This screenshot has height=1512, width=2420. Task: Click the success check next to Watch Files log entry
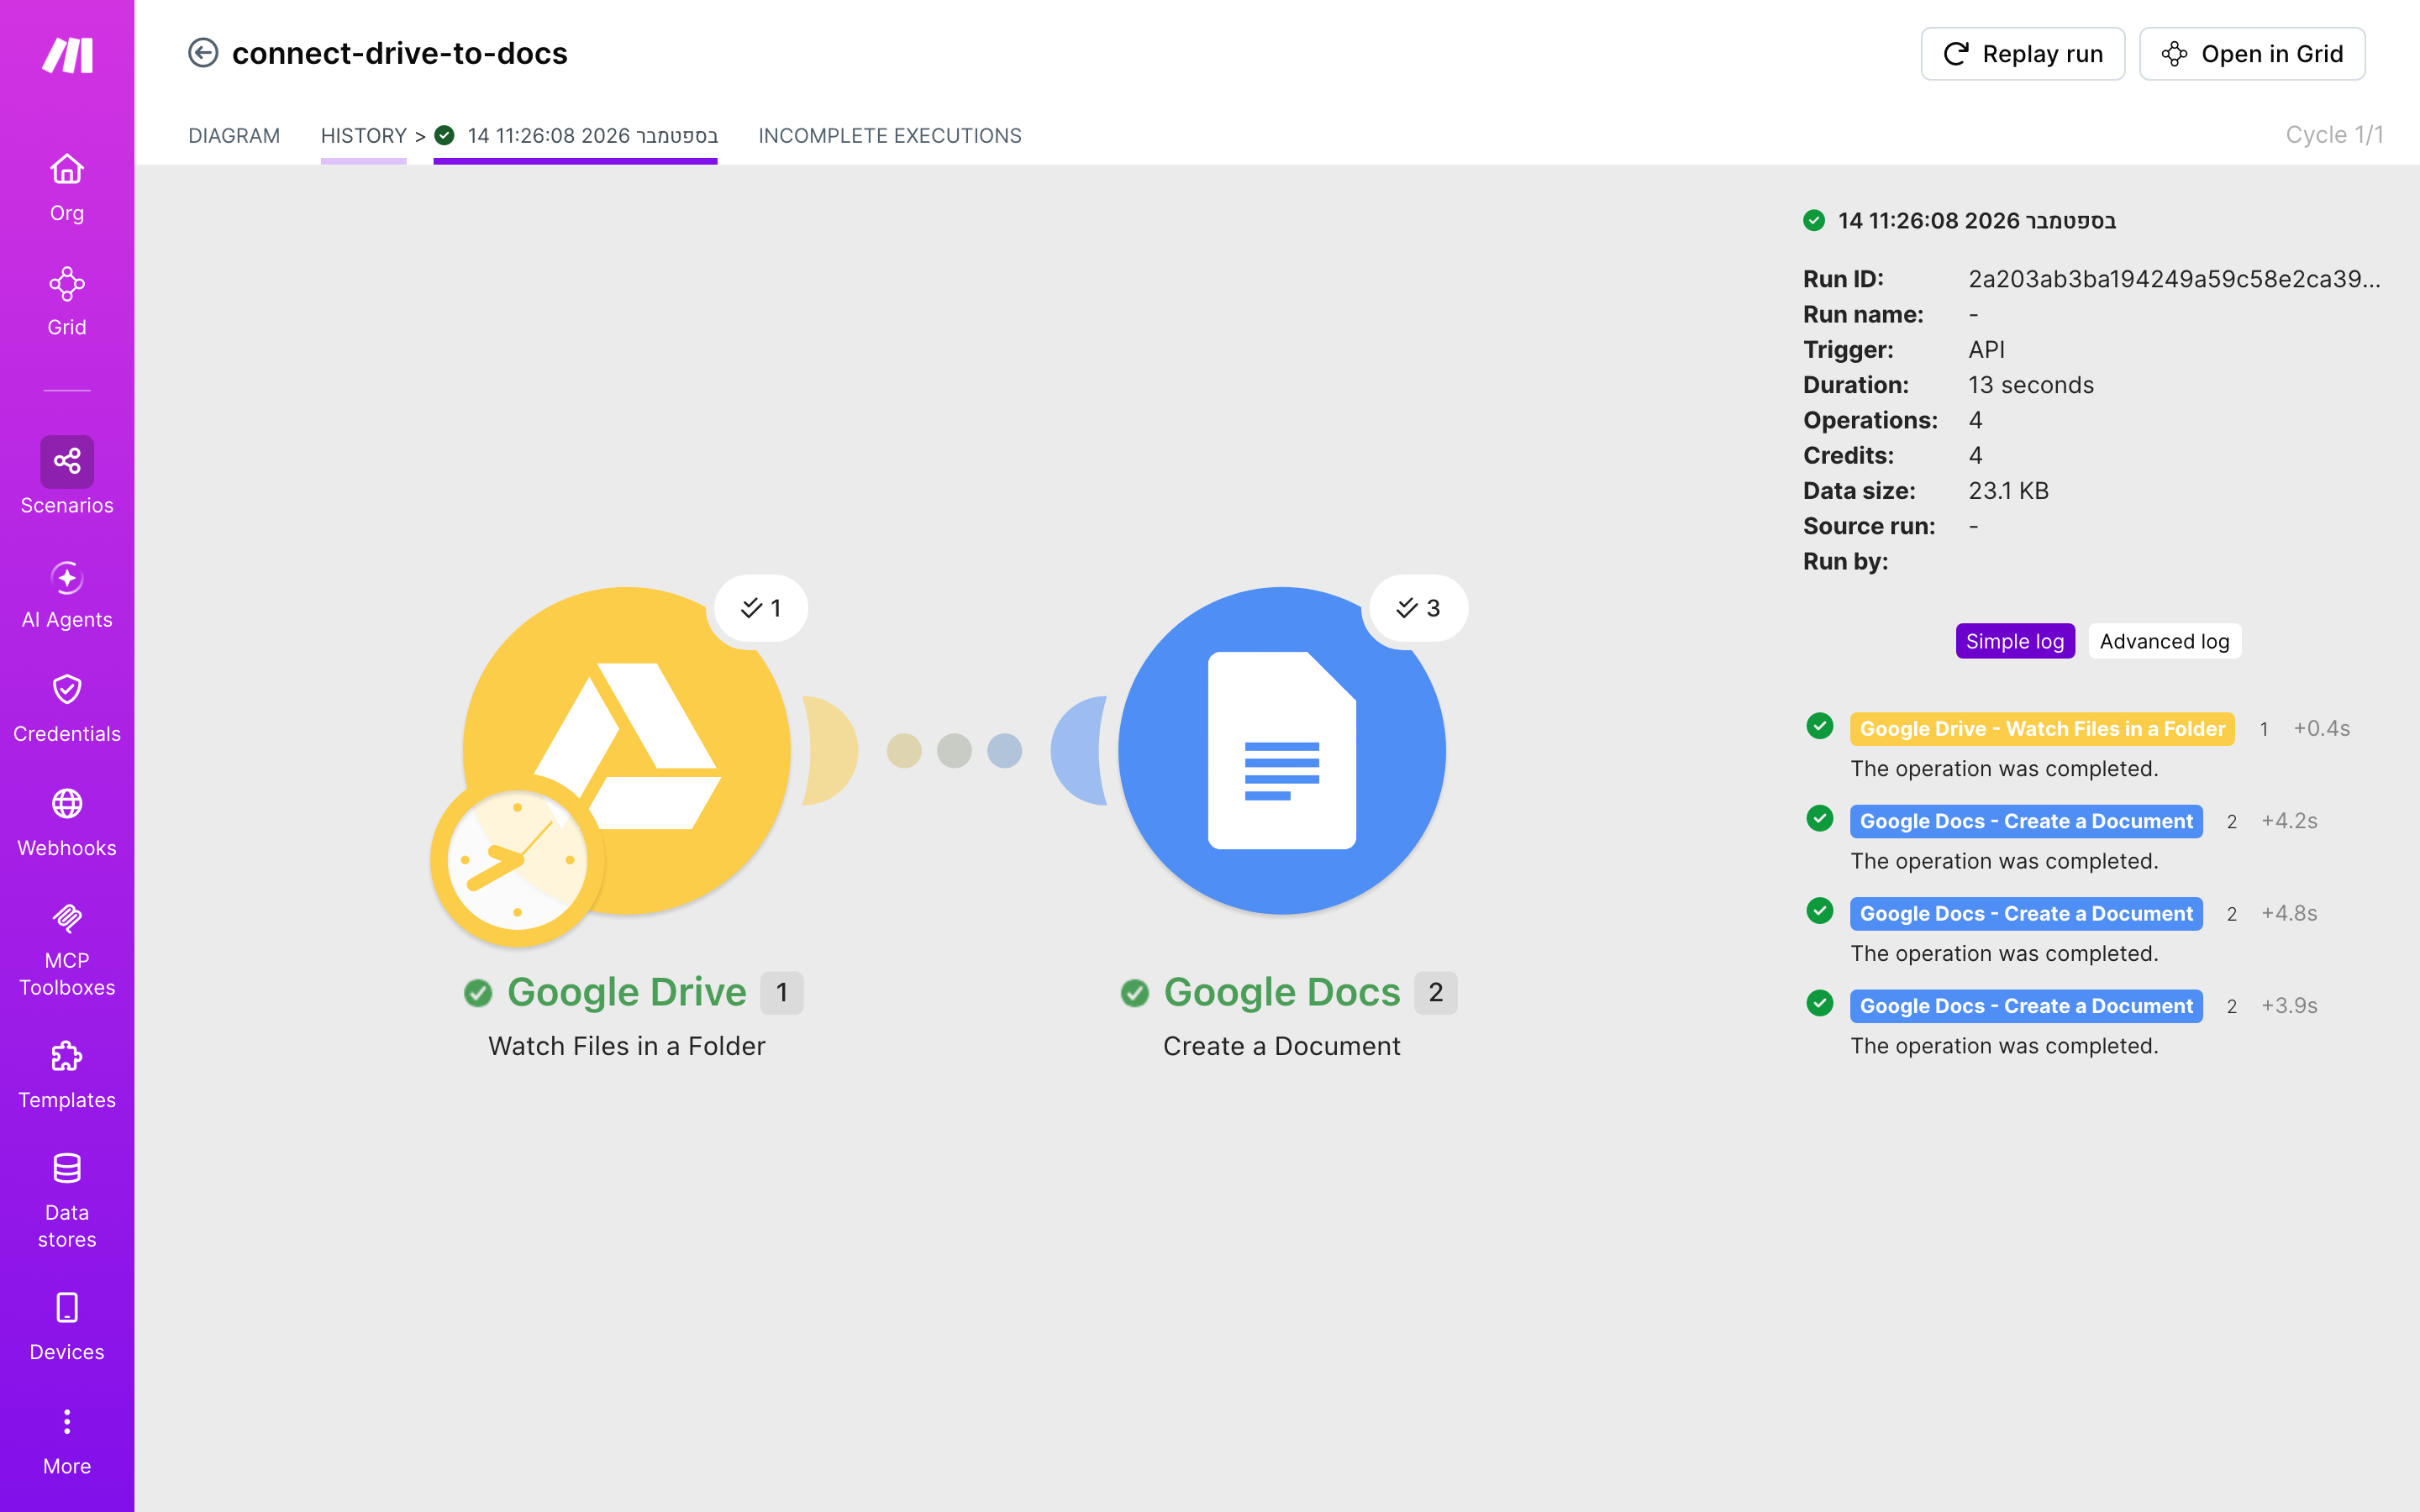[1820, 726]
